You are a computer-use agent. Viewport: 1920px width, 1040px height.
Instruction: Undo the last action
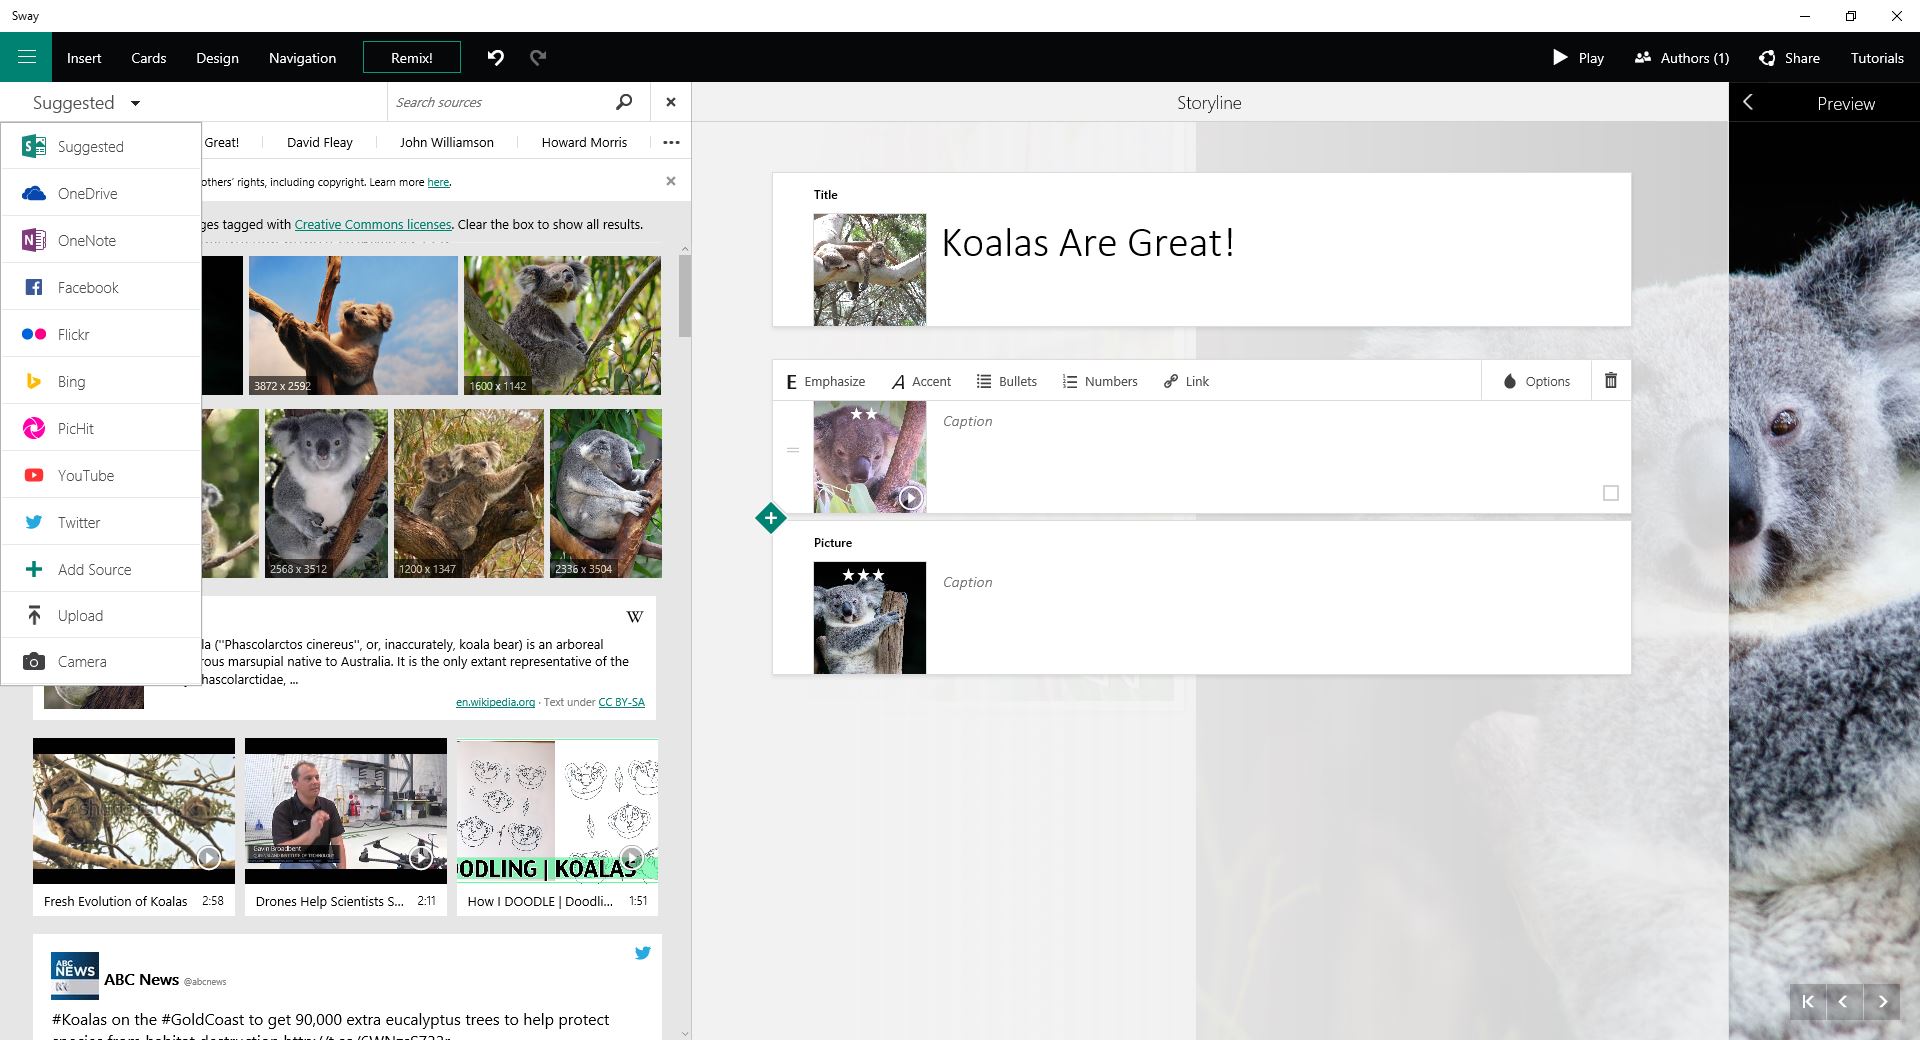point(496,57)
